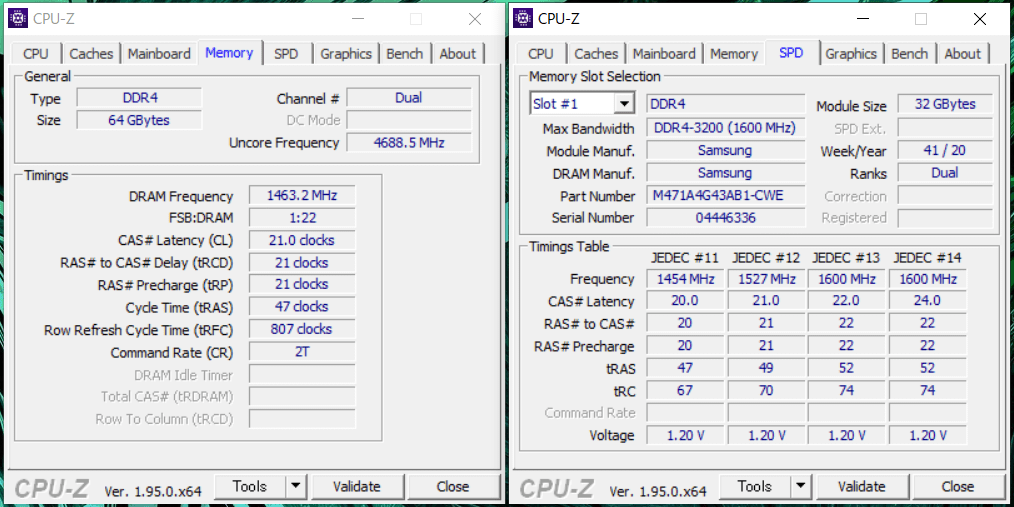The image size is (1014, 507).
Task: Click CPU-Z app icon in right window title bar
Action: coord(523,19)
